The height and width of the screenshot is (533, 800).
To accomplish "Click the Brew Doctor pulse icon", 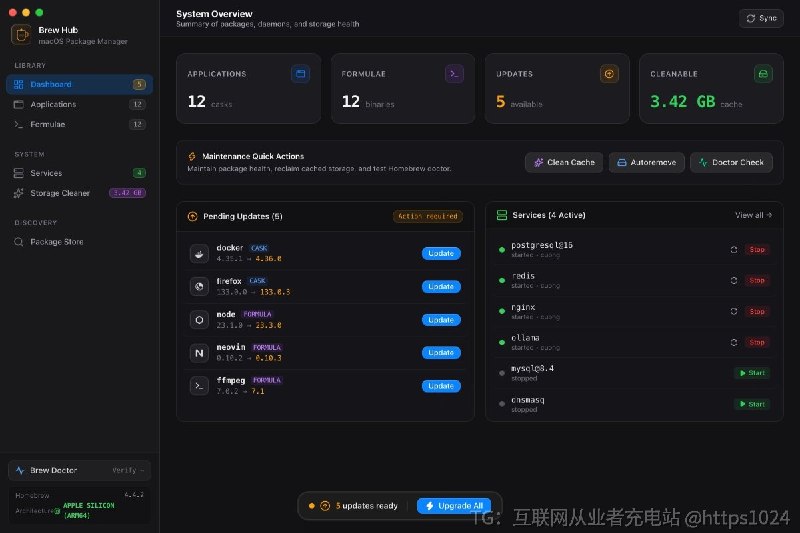I will [20, 470].
